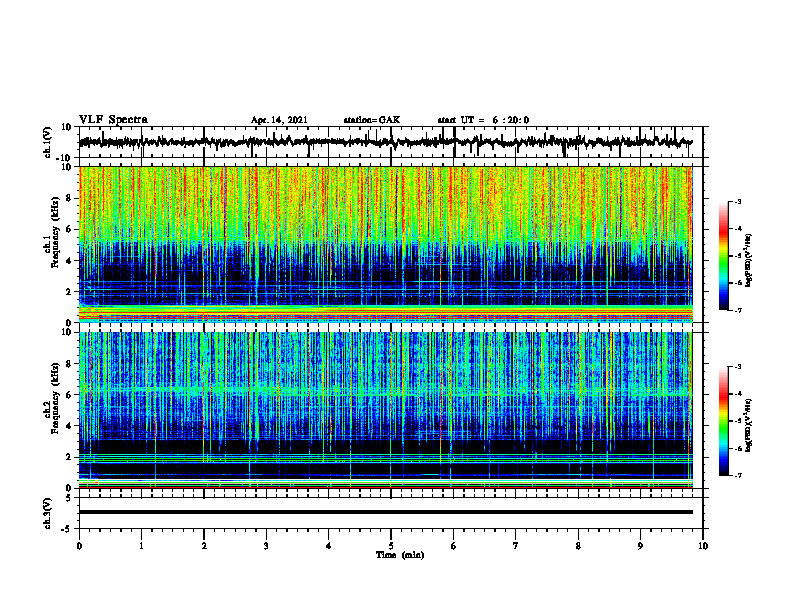This screenshot has width=792, height=612.
Task: Click the "-7" label on ch.2 colorbar
Action: point(738,475)
